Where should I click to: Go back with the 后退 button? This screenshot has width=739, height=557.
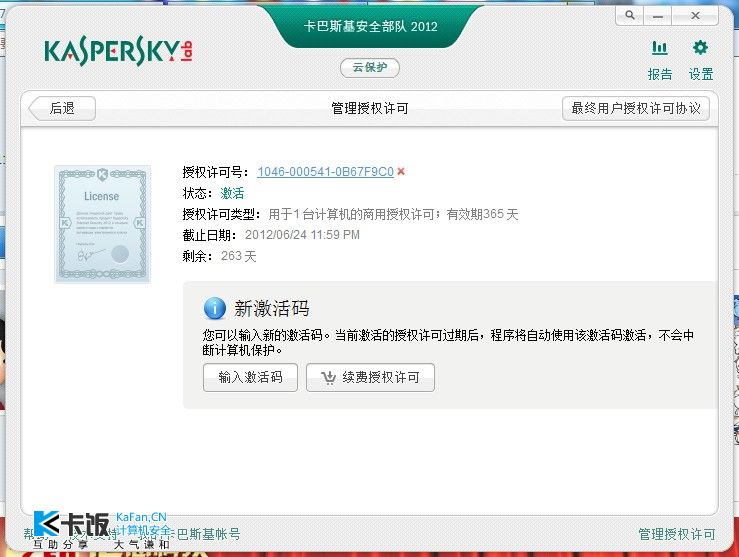[62, 108]
